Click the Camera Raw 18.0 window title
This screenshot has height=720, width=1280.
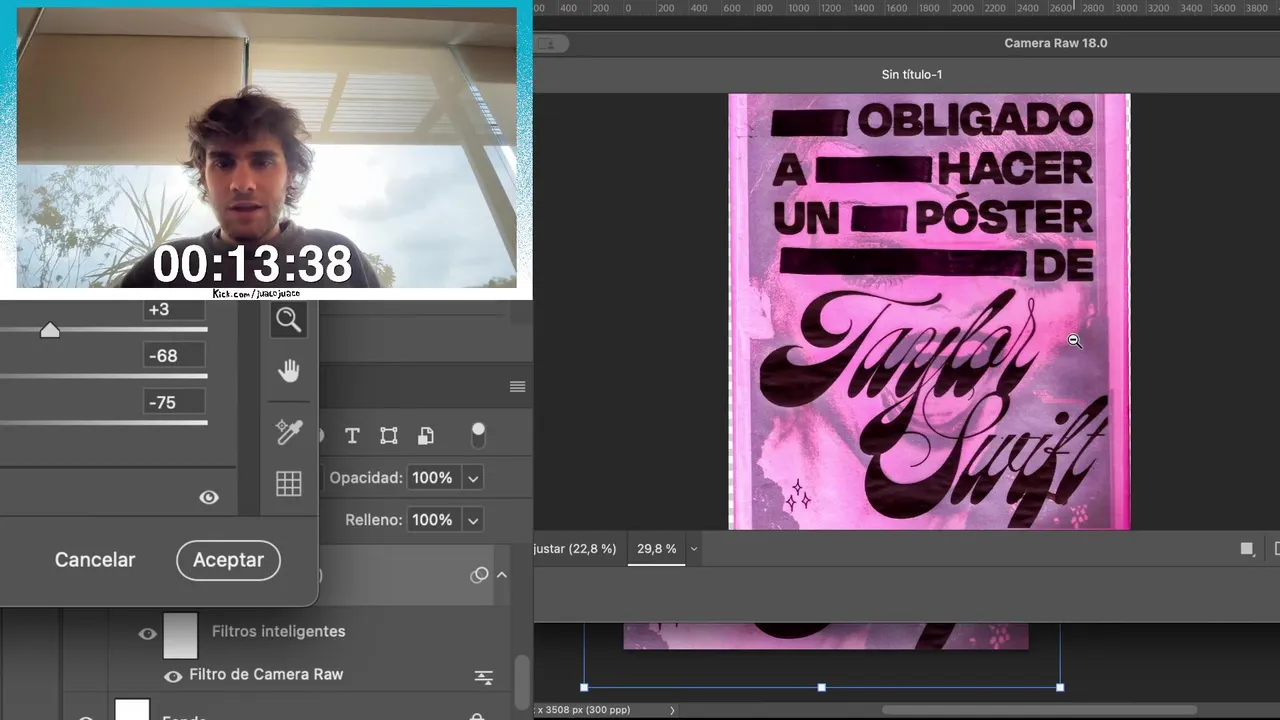(1056, 43)
